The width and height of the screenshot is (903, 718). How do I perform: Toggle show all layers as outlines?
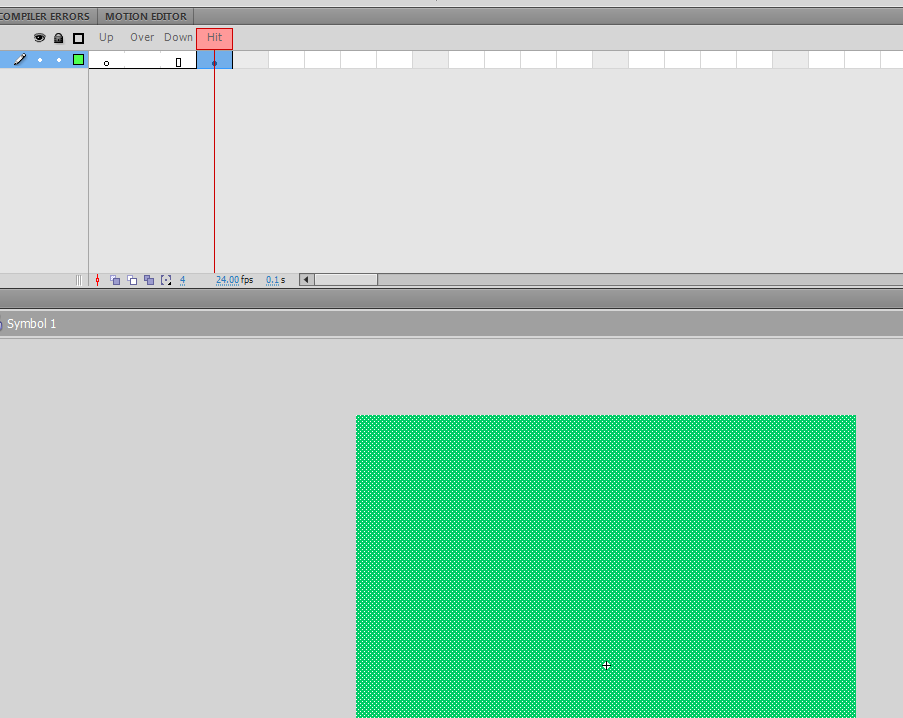78,39
